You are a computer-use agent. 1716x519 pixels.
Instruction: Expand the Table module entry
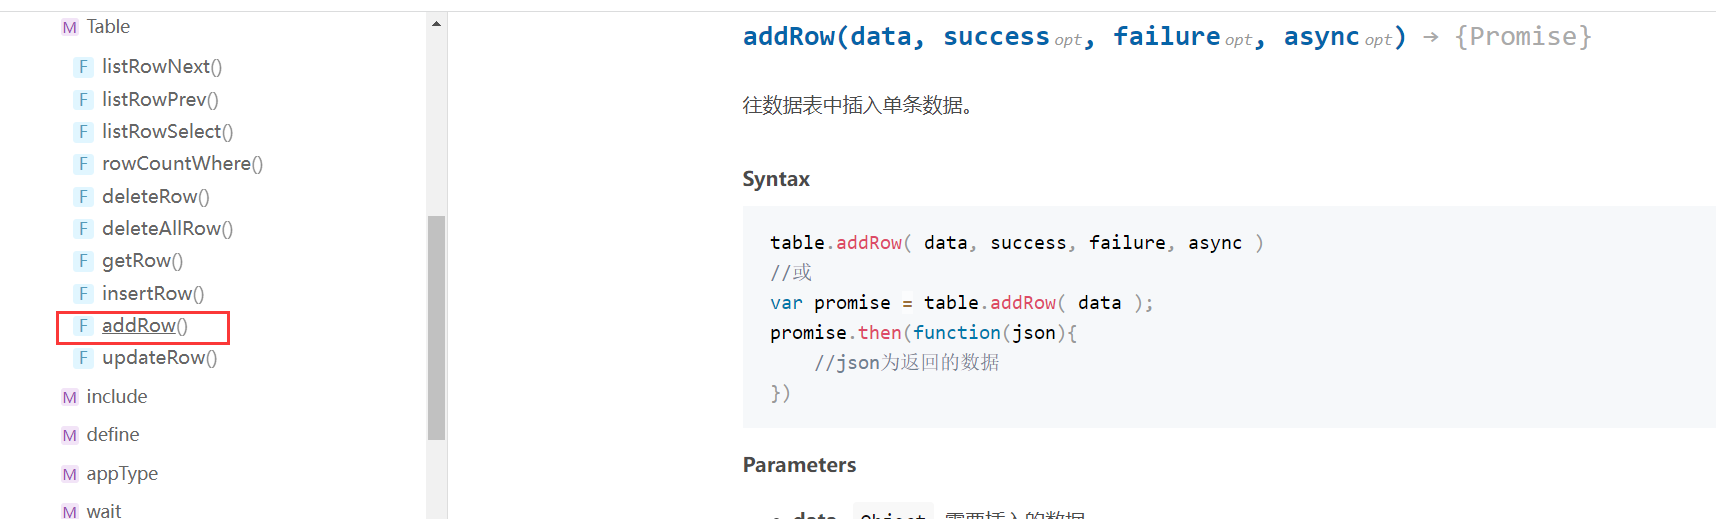click(x=108, y=27)
